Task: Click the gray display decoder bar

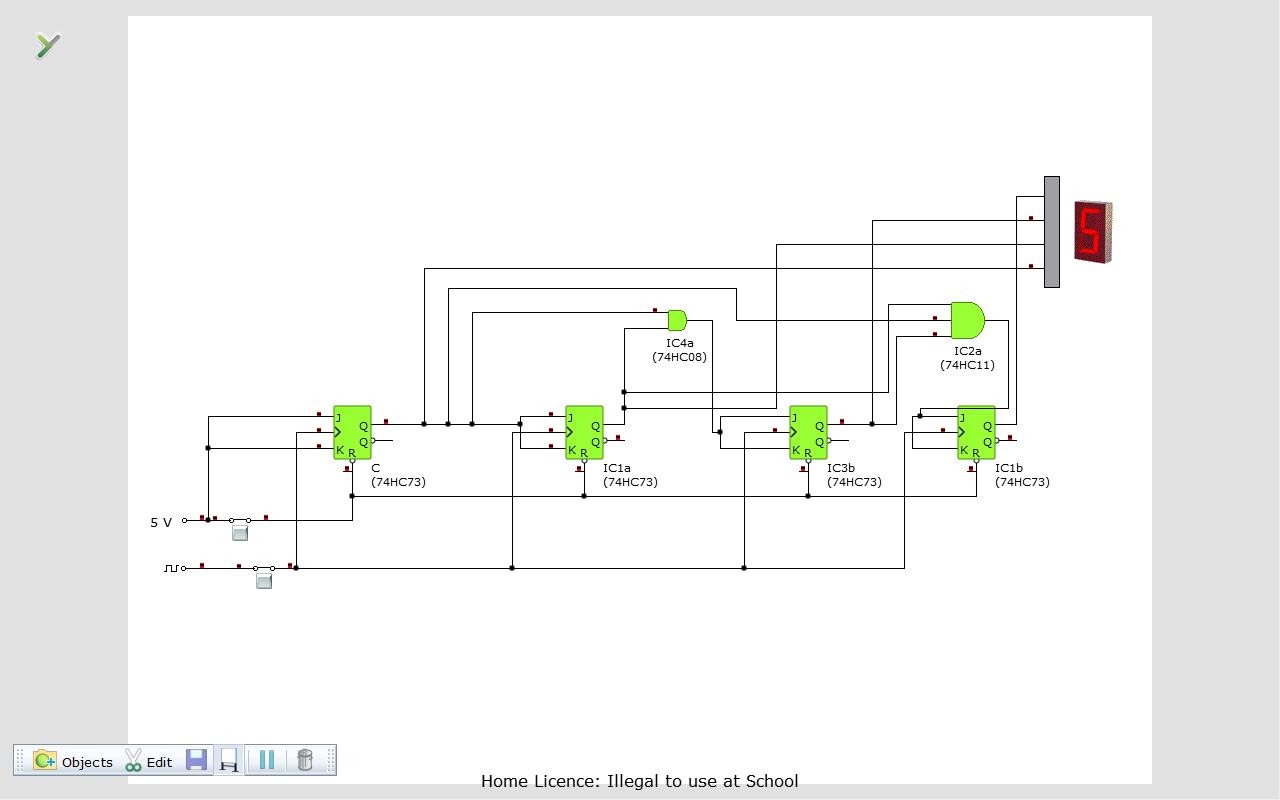Action: pyautogui.click(x=1052, y=232)
